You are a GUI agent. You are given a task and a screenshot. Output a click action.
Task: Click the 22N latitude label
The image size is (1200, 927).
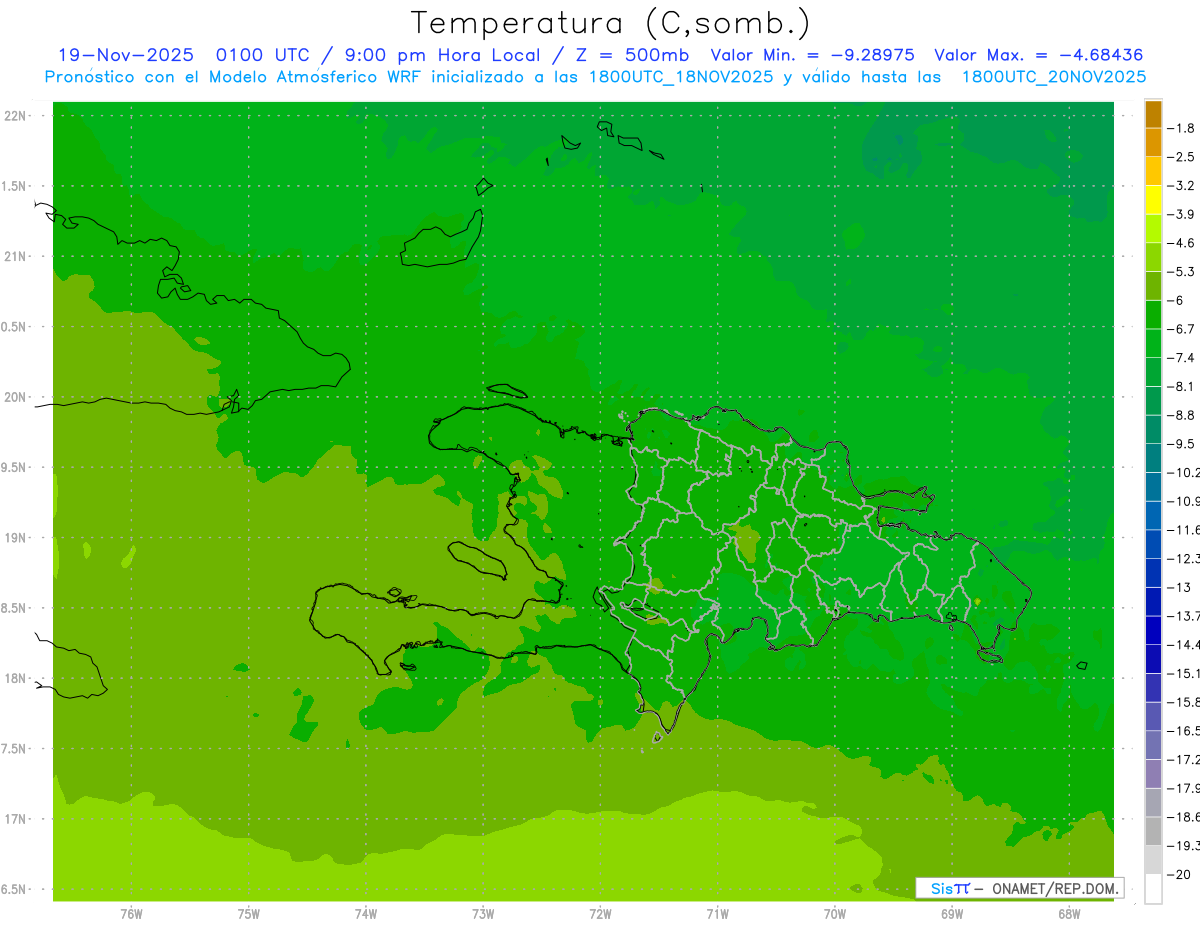coord(15,116)
